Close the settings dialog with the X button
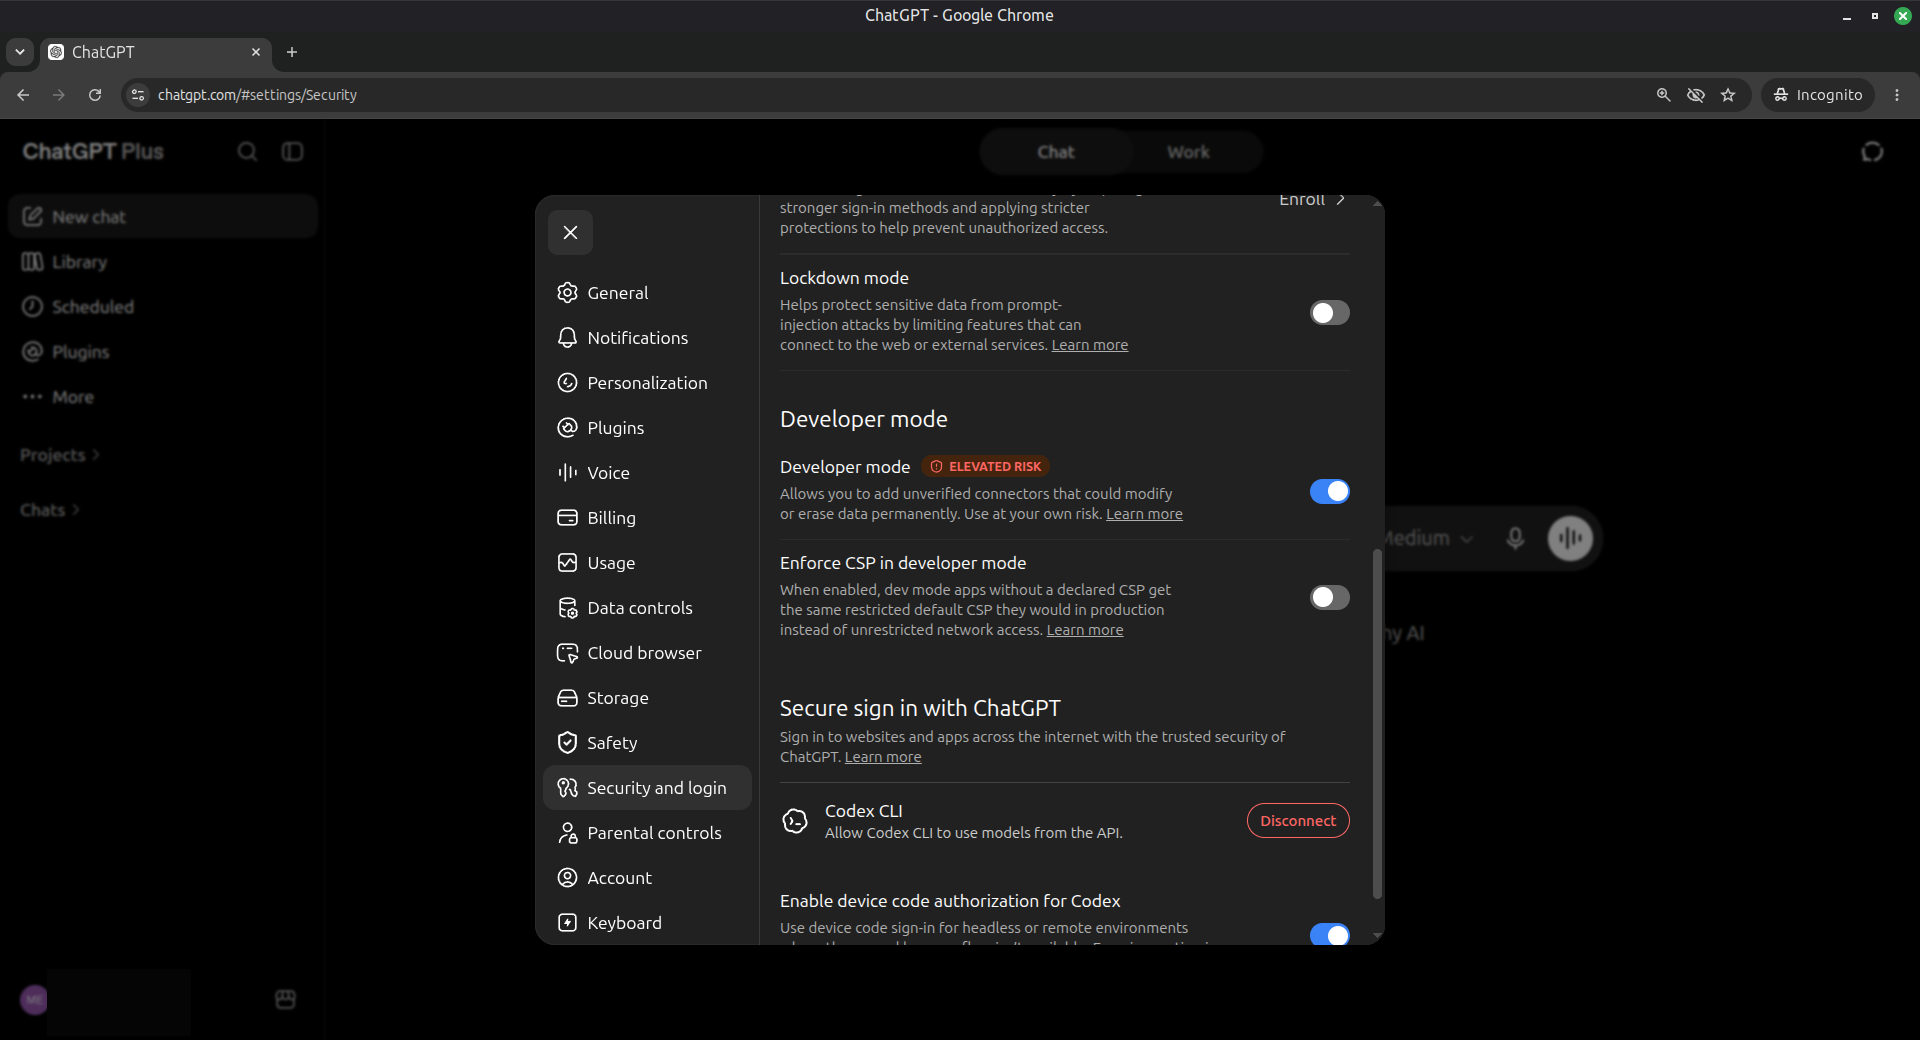This screenshot has width=1920, height=1040. (x=570, y=233)
